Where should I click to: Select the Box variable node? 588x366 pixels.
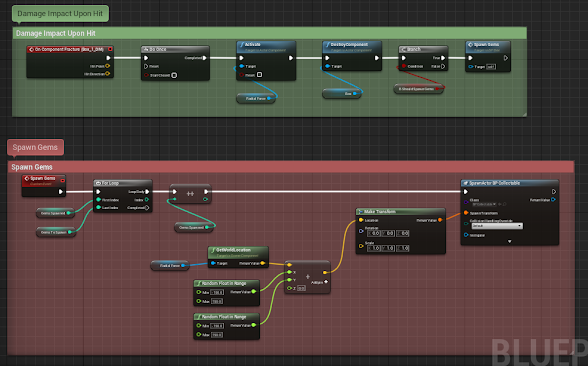click(x=342, y=93)
